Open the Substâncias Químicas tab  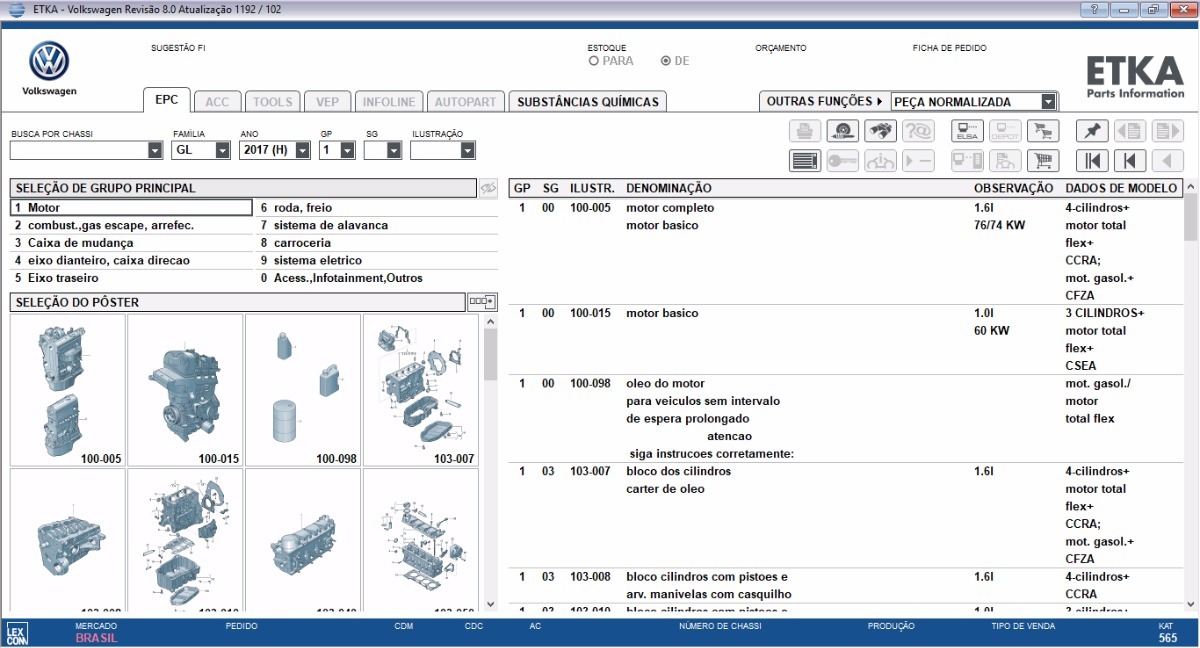588,102
